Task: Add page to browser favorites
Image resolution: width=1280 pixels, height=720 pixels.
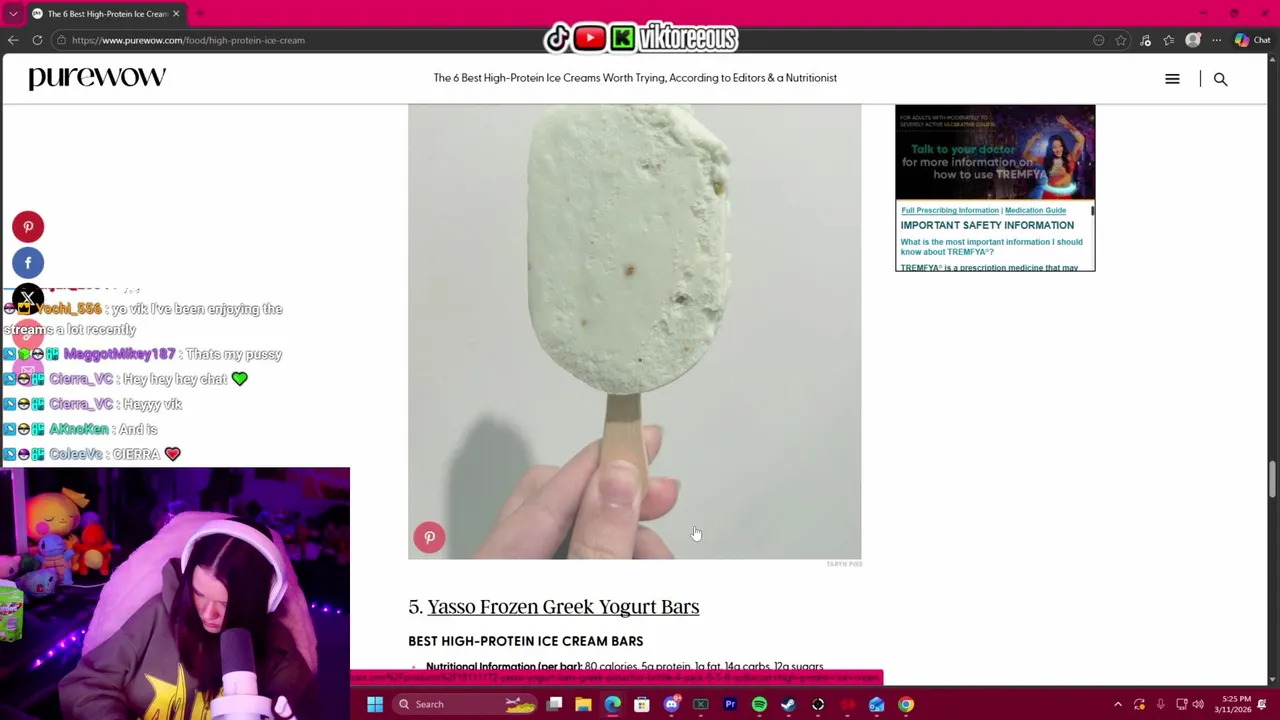Action: [x=1121, y=40]
